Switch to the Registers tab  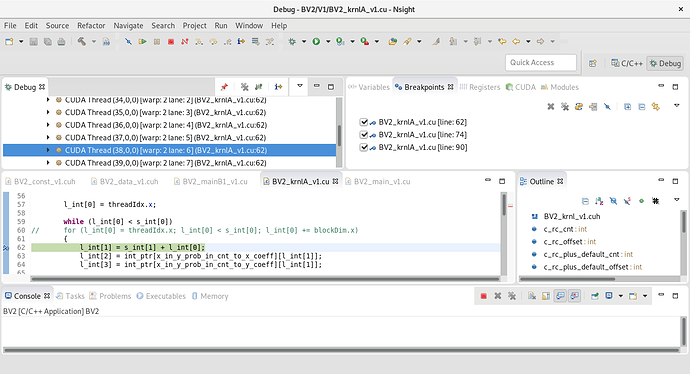(480, 87)
